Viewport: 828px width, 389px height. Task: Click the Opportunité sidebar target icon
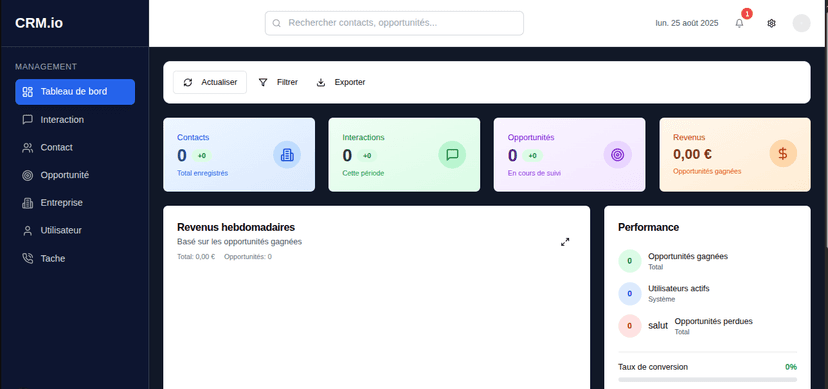[27, 175]
